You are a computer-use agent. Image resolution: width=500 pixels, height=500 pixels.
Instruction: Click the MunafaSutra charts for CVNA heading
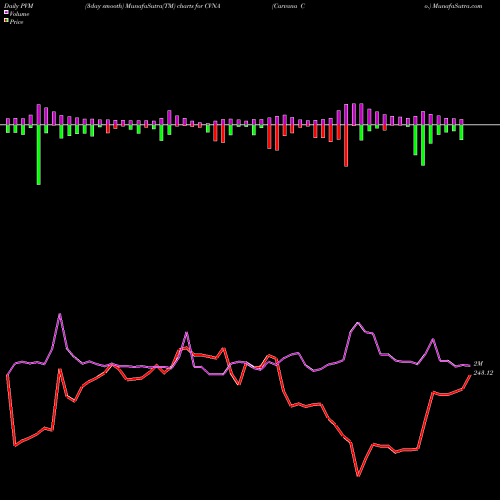point(153,6)
